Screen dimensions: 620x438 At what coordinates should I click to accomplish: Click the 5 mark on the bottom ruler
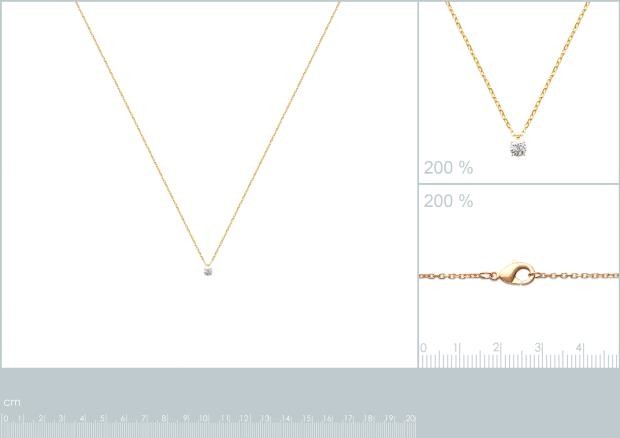pyautogui.click(x=102, y=418)
